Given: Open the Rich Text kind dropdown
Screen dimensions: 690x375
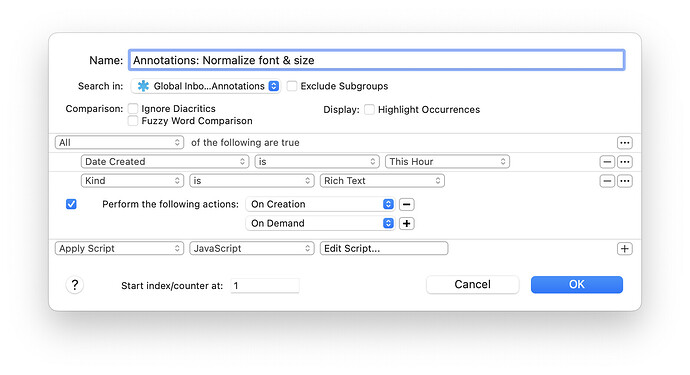Looking at the screenshot, I should (382, 180).
